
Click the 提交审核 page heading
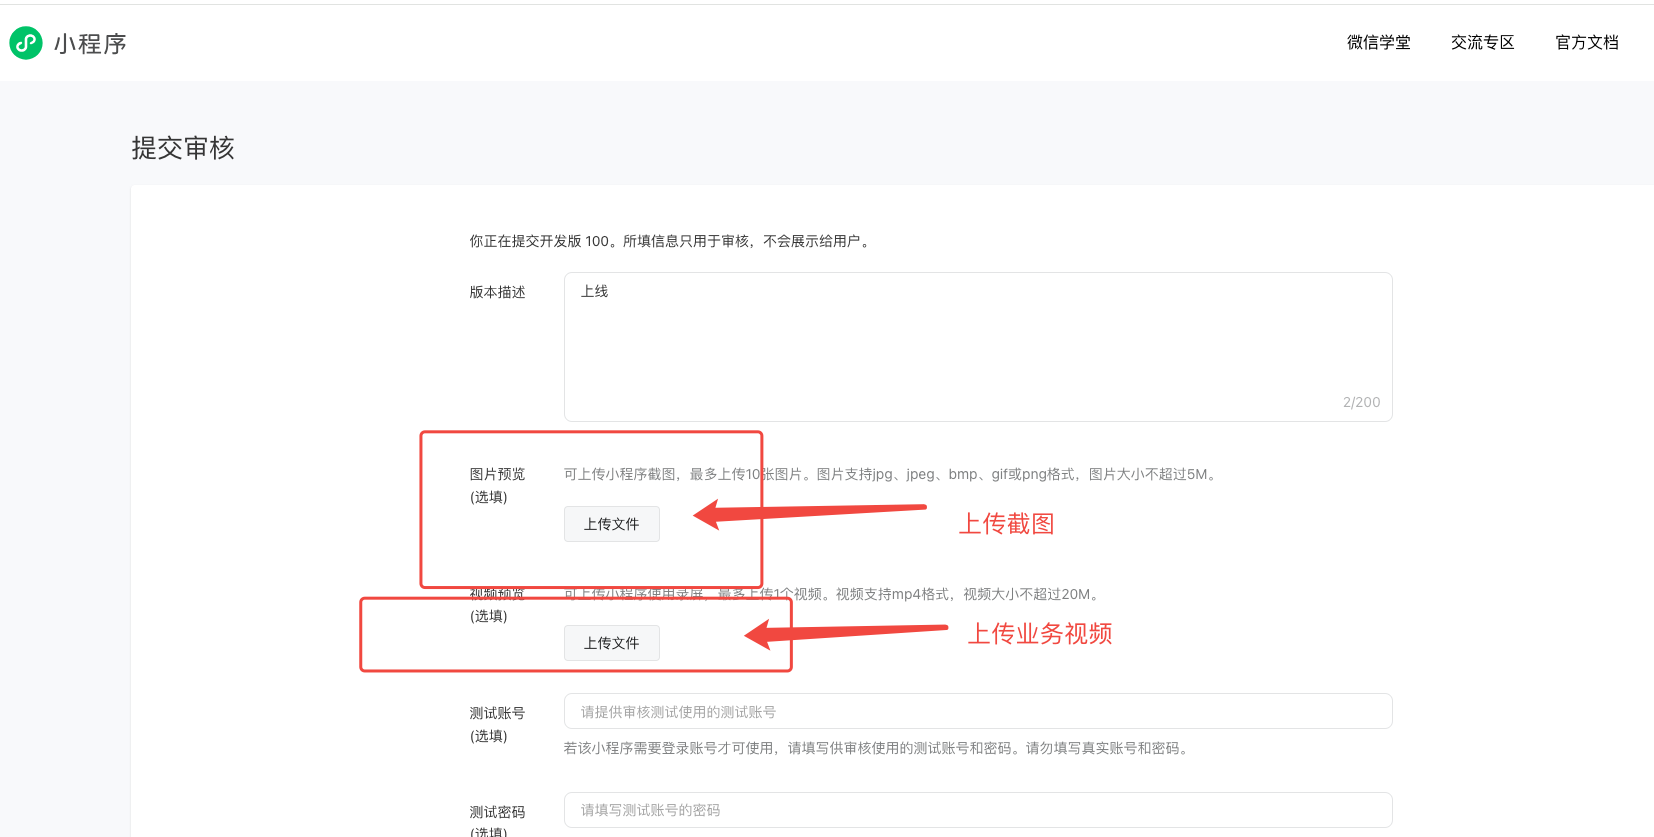183,148
